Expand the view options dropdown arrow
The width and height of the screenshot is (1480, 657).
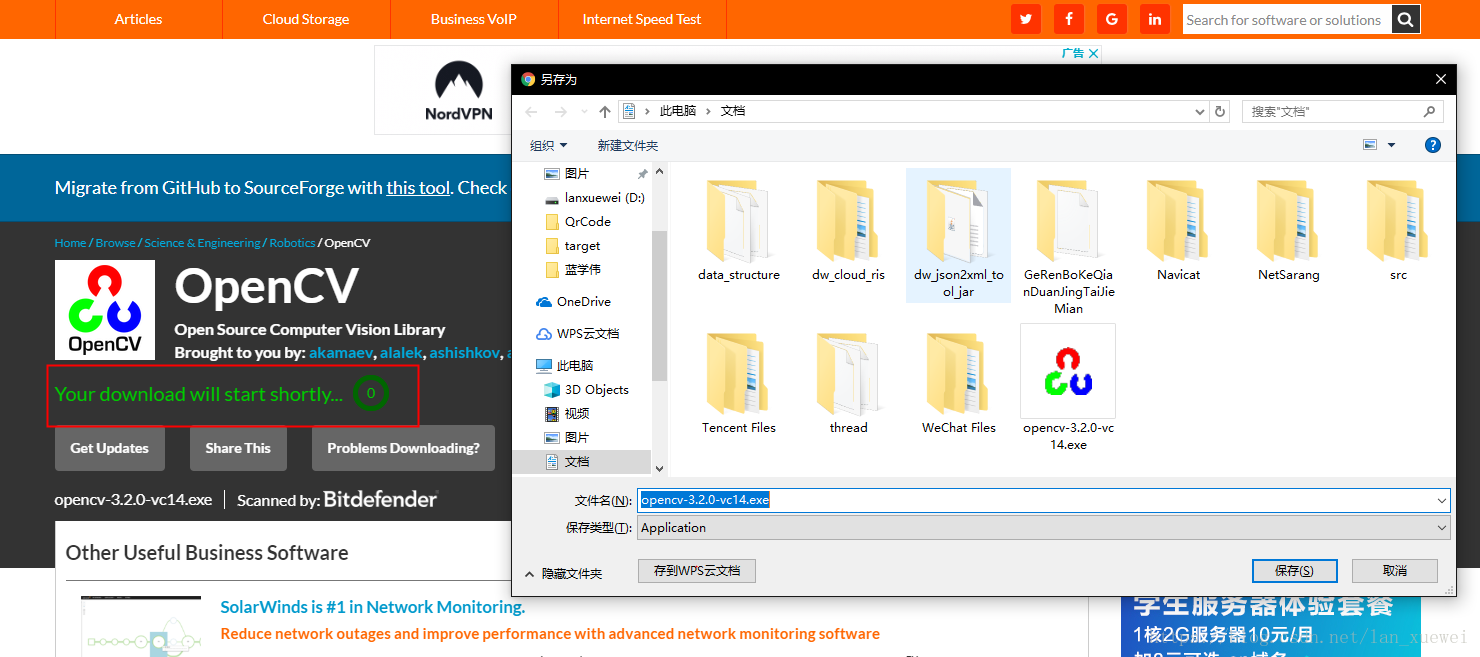click(1391, 145)
